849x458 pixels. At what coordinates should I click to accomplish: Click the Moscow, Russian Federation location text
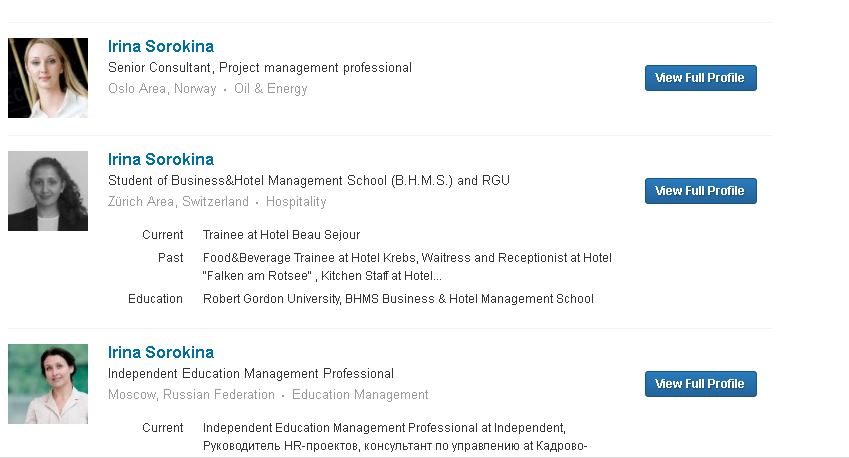tap(191, 395)
